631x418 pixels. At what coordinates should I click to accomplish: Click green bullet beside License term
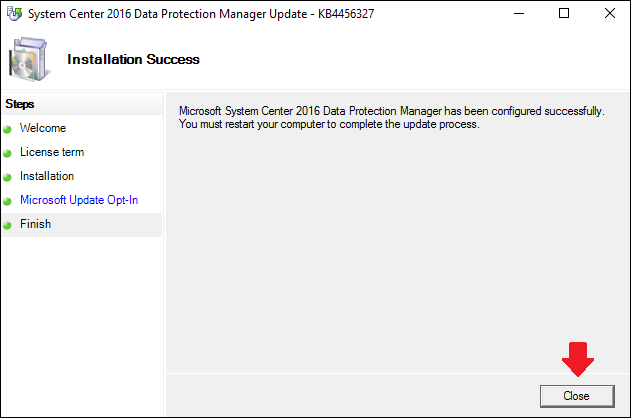pos(8,153)
